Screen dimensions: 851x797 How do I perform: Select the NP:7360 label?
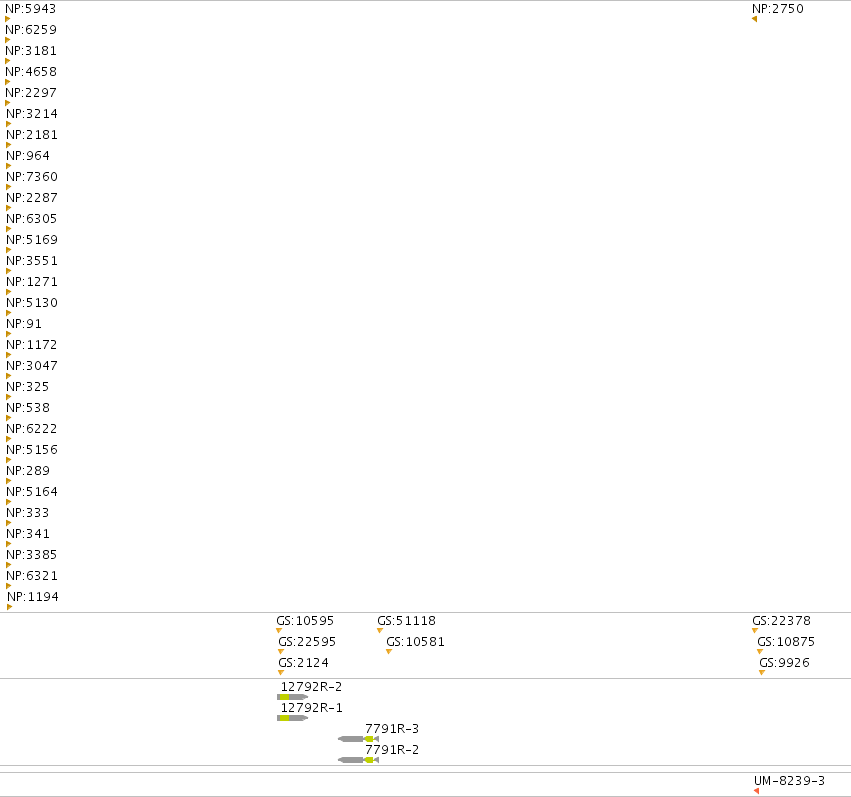click(32, 177)
